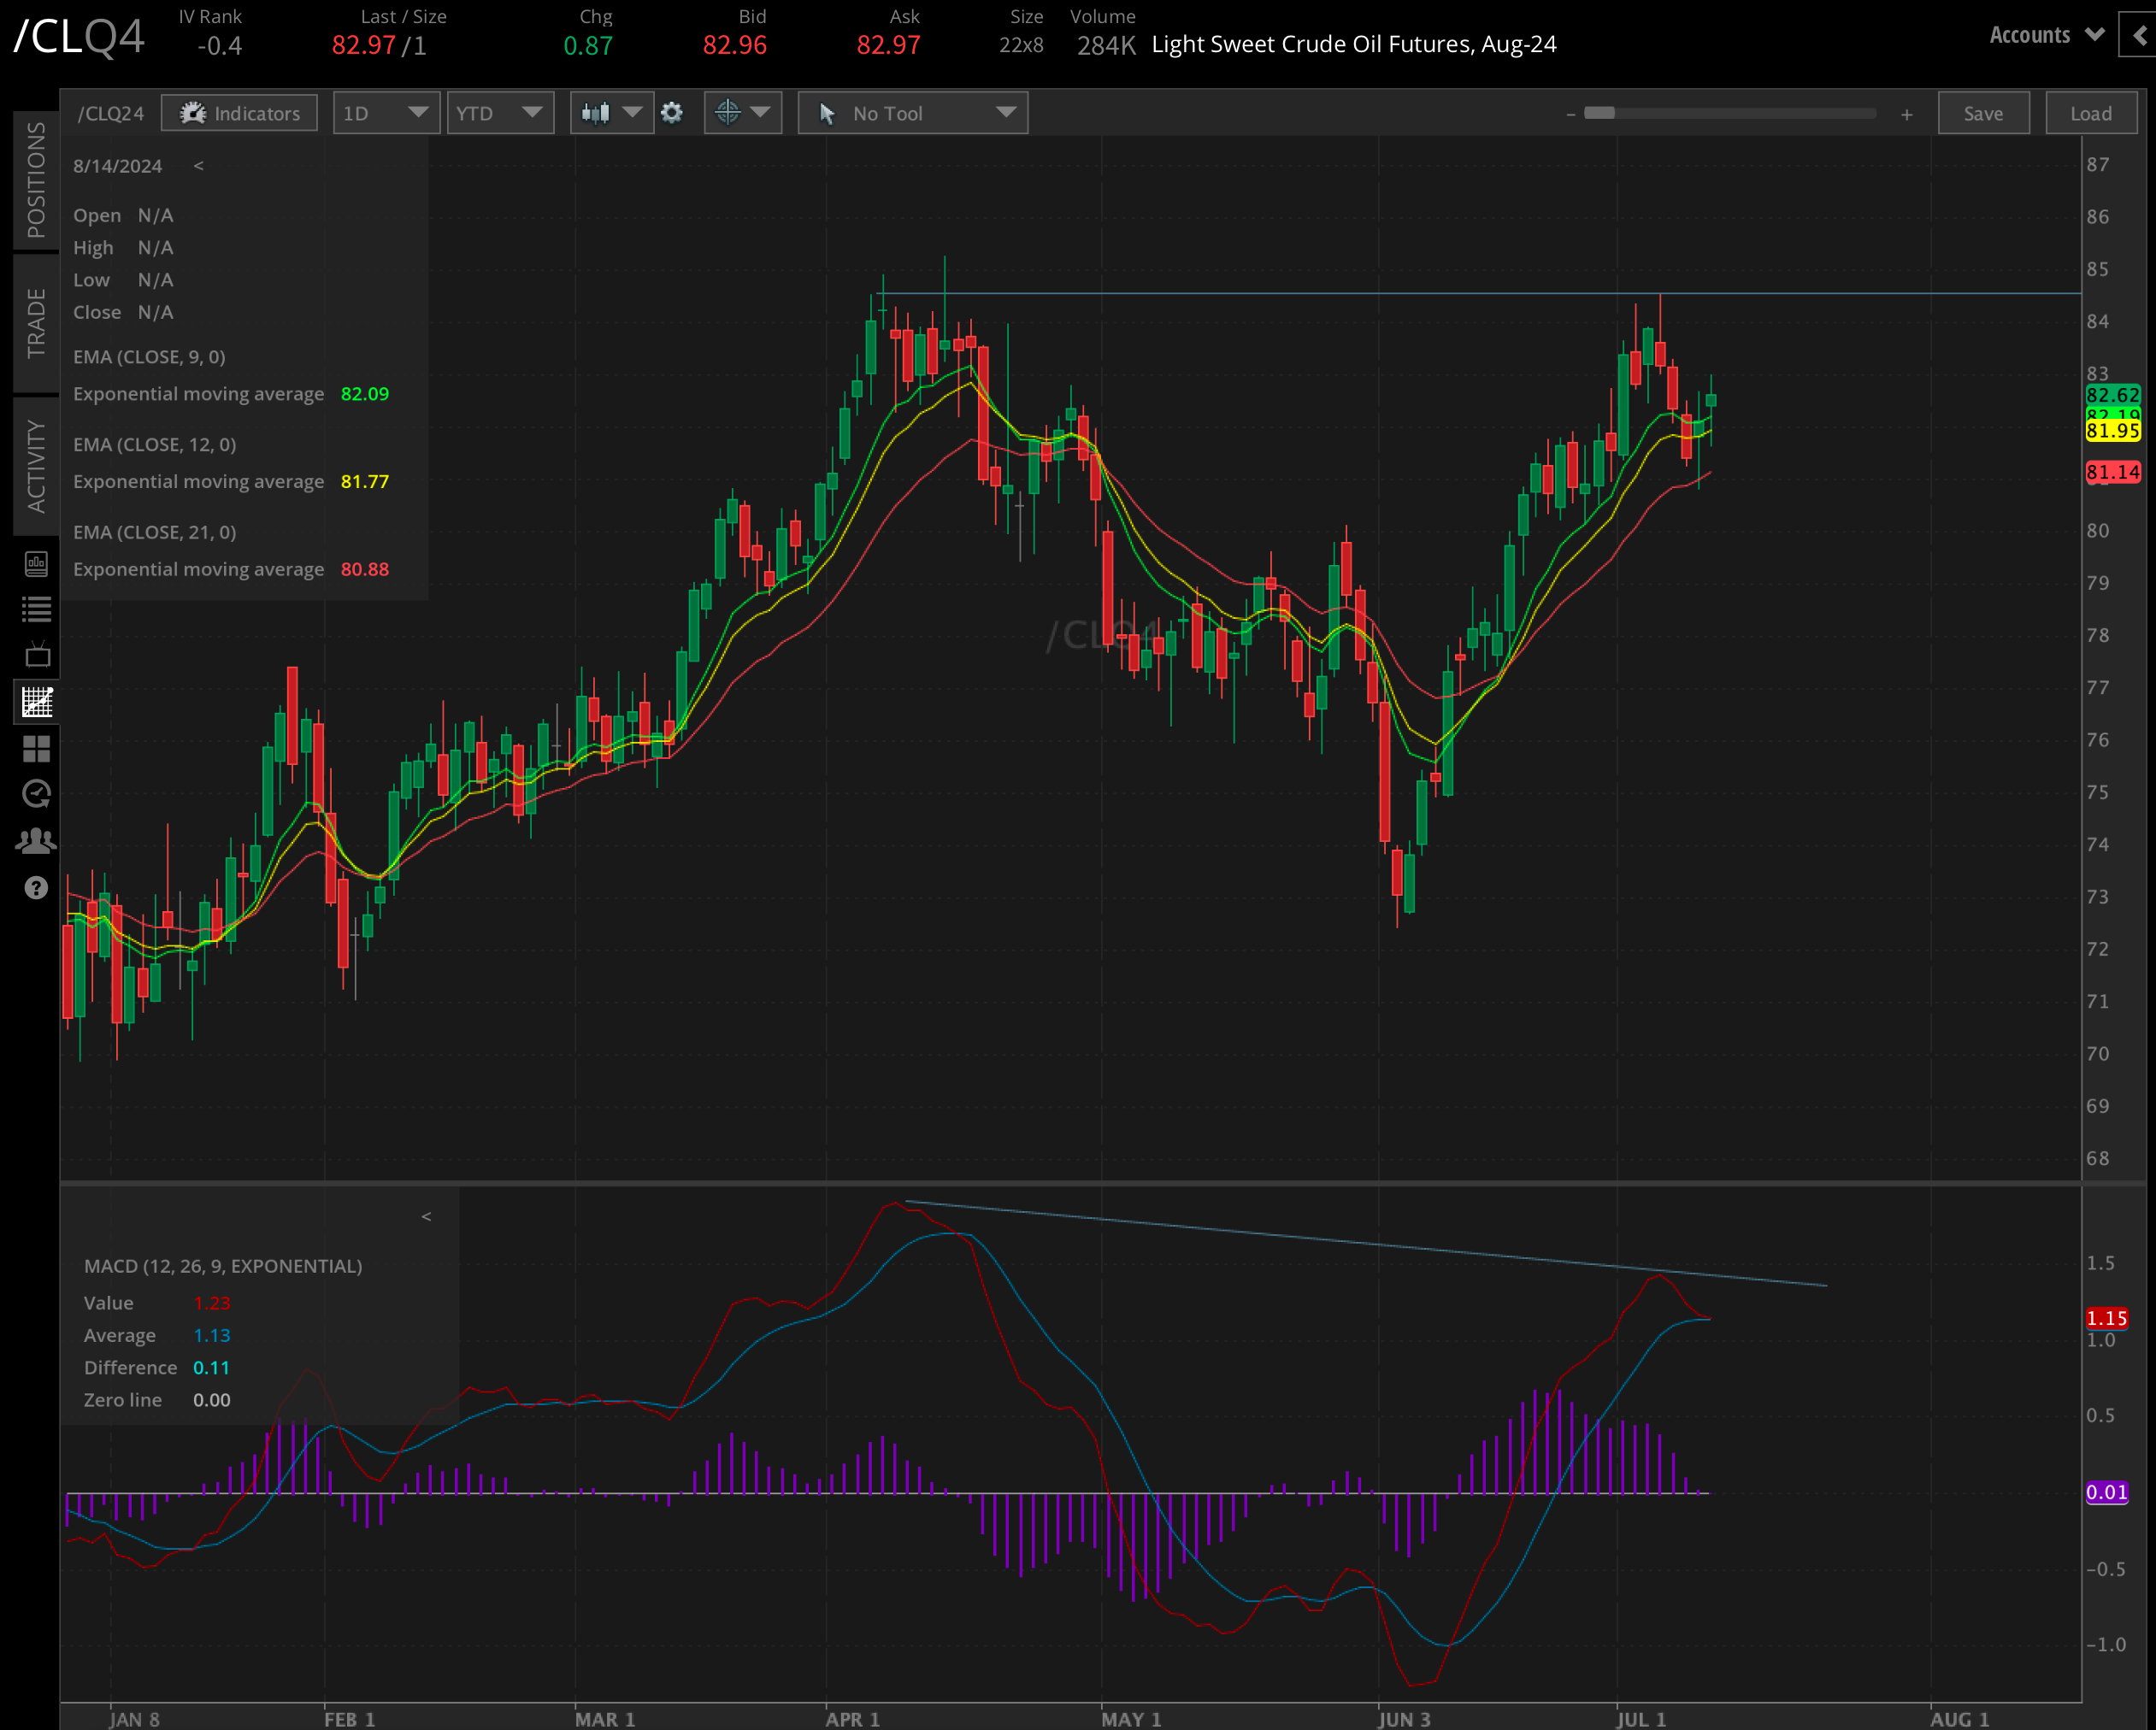Click the Load chart button
This screenshot has height=1730, width=2156.
2090,112
